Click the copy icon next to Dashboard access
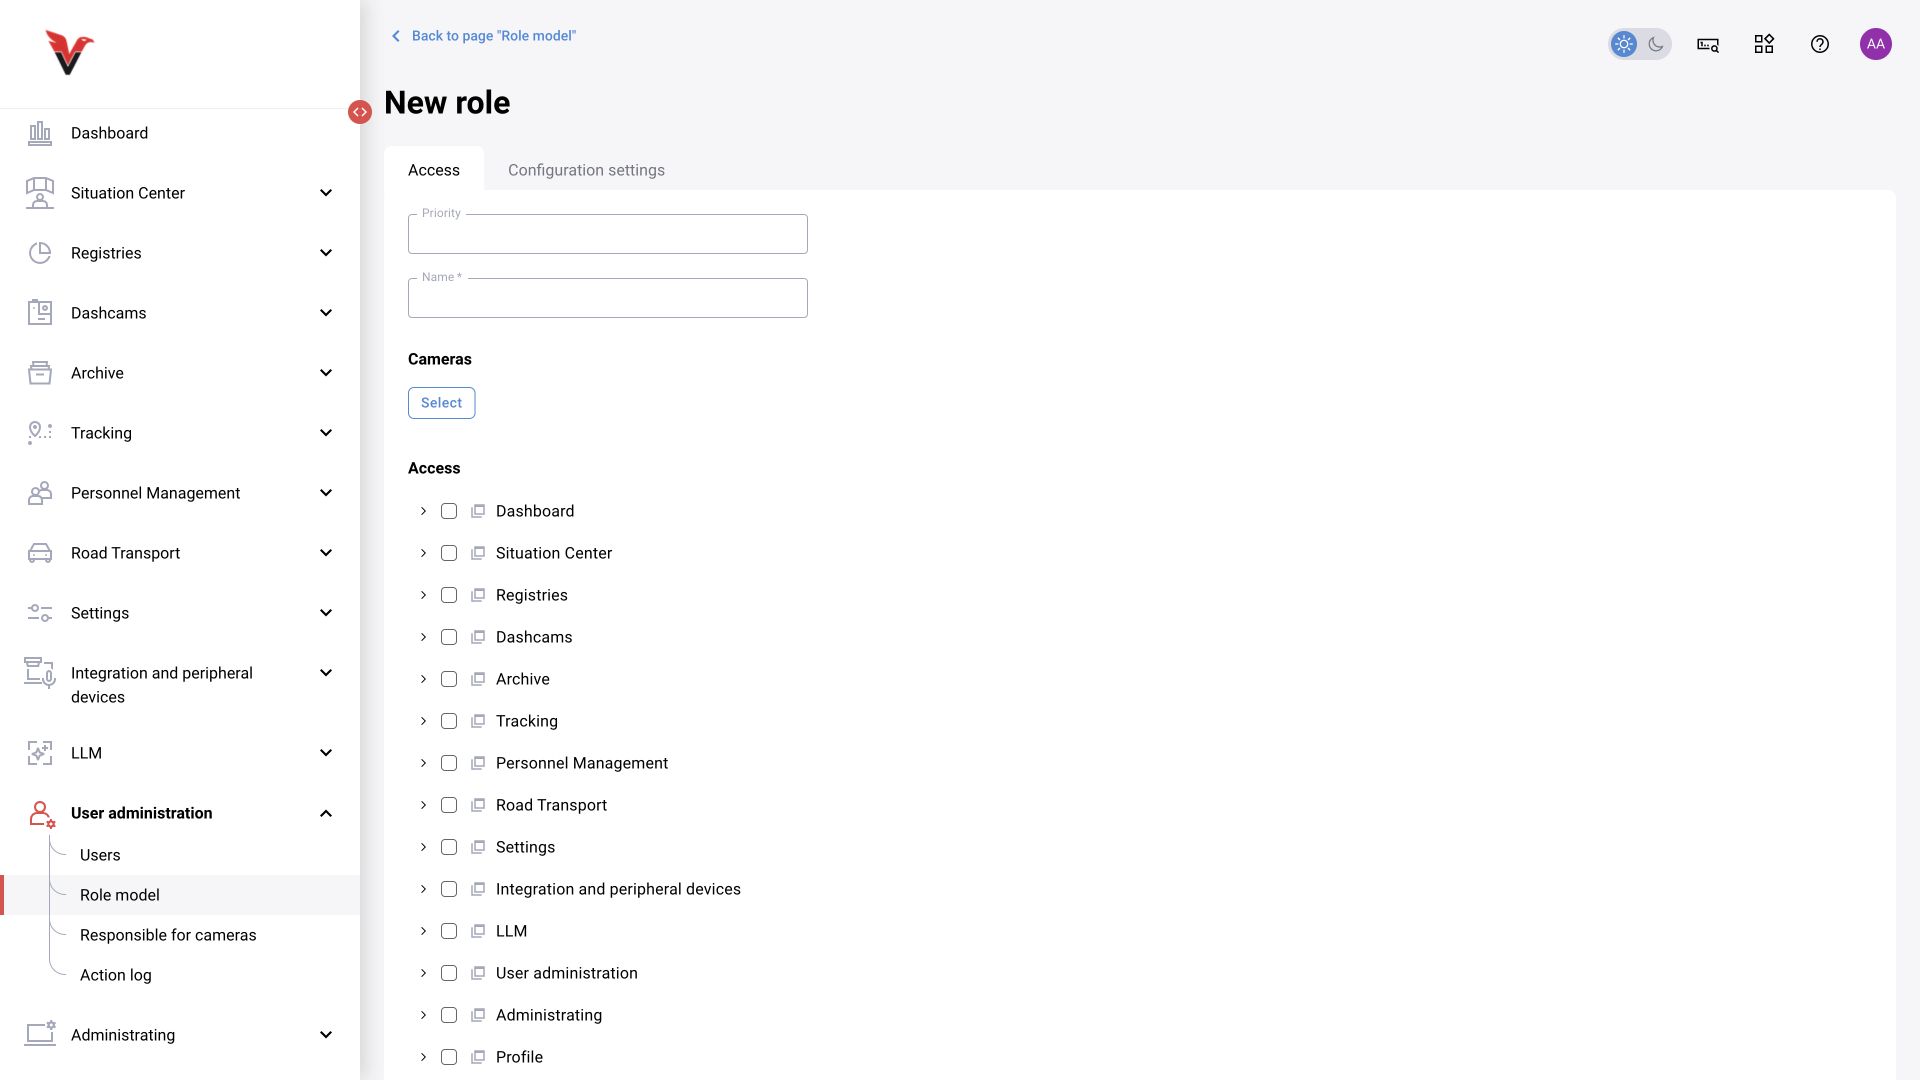This screenshot has width=1920, height=1080. click(478, 511)
